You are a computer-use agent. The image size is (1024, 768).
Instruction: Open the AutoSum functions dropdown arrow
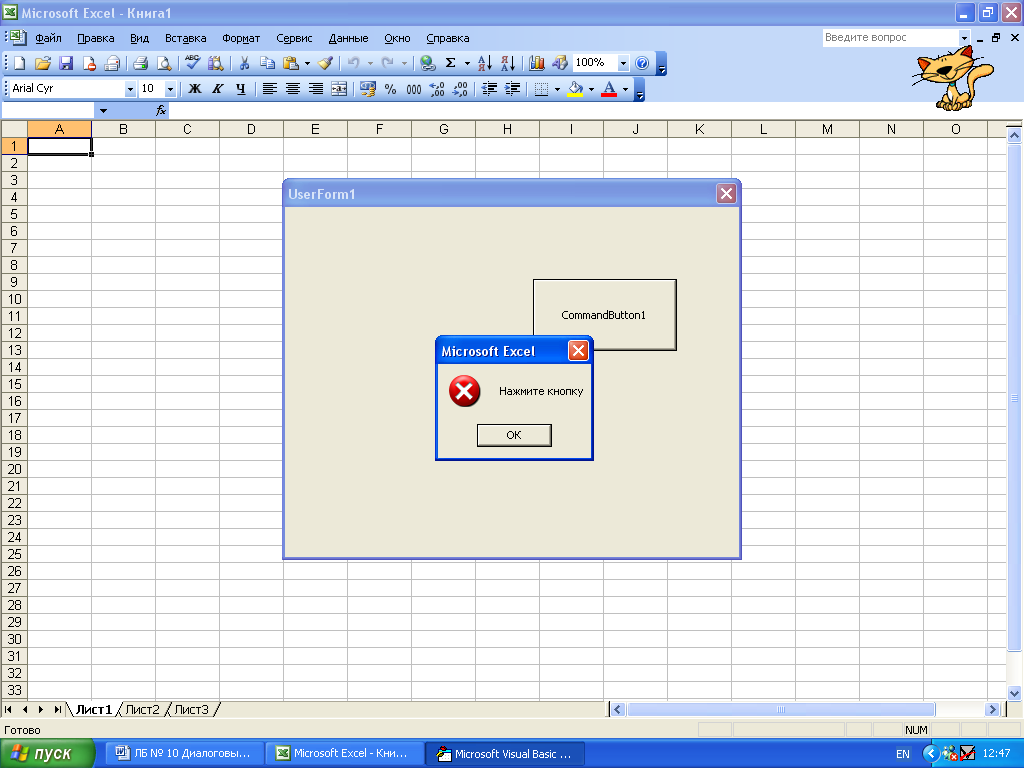coord(467,63)
